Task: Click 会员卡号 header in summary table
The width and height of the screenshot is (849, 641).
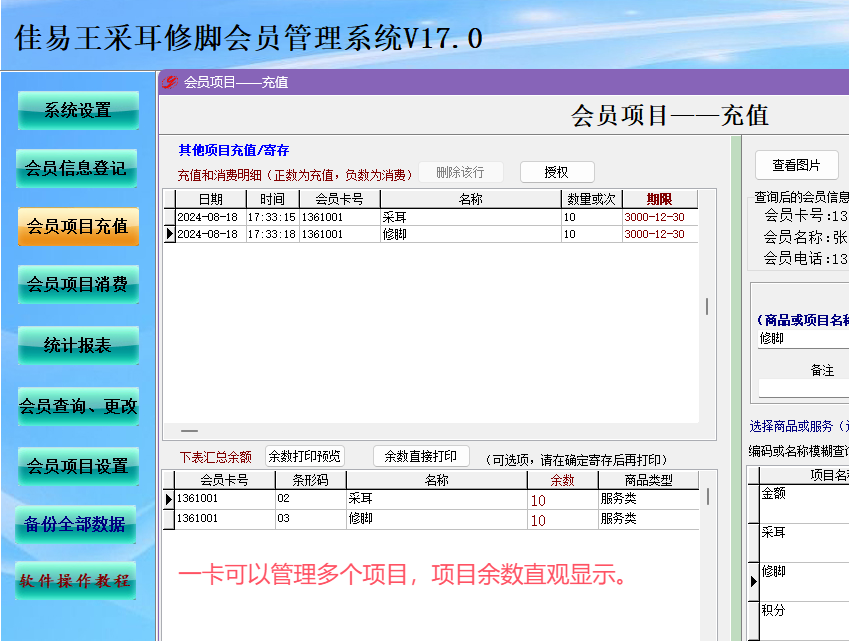Action: 224,480
